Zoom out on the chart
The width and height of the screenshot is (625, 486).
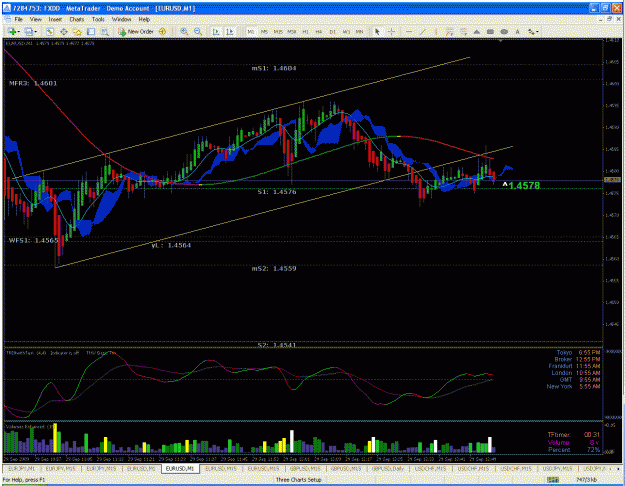(198, 31)
